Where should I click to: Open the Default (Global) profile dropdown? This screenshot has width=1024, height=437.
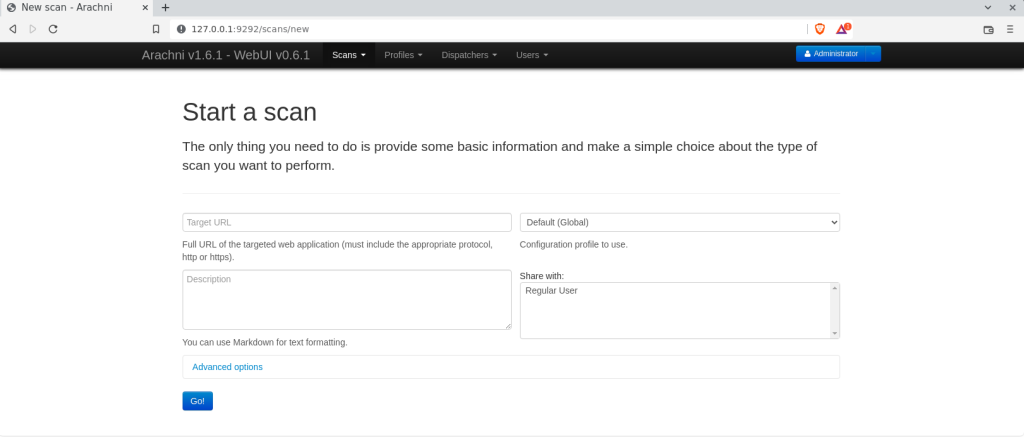[680, 222]
